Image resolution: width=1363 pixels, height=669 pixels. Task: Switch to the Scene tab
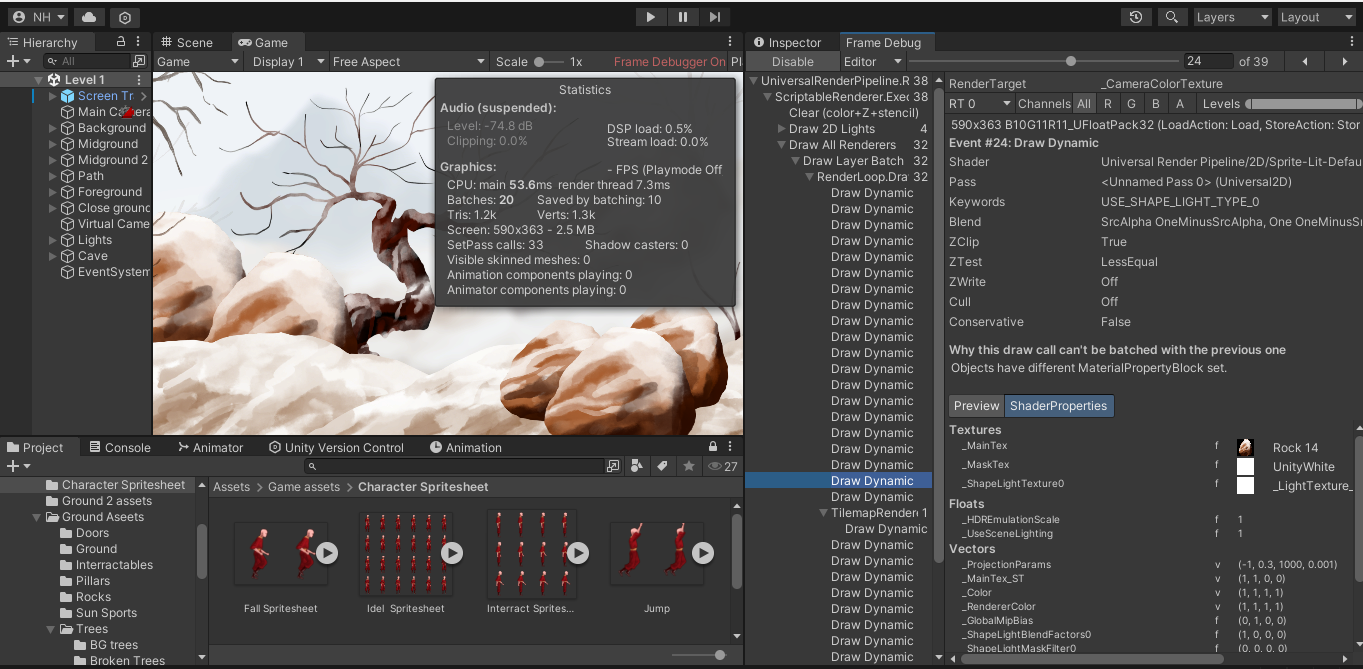[190, 41]
